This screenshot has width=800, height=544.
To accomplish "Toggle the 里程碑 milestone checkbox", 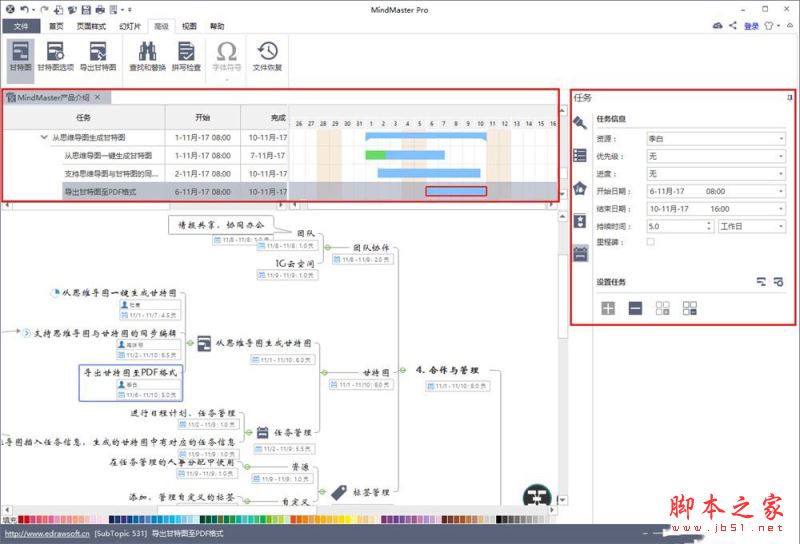I will (x=651, y=242).
